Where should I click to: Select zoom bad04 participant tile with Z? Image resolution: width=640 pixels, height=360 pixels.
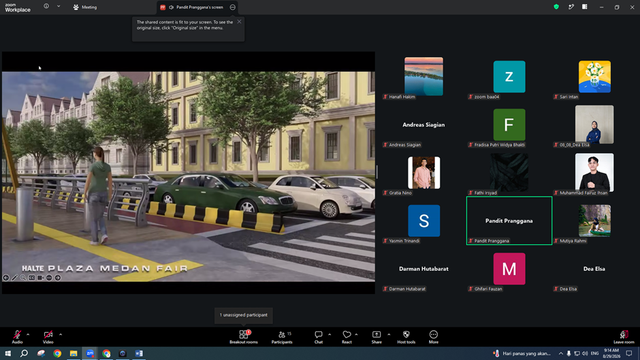[x=509, y=77]
